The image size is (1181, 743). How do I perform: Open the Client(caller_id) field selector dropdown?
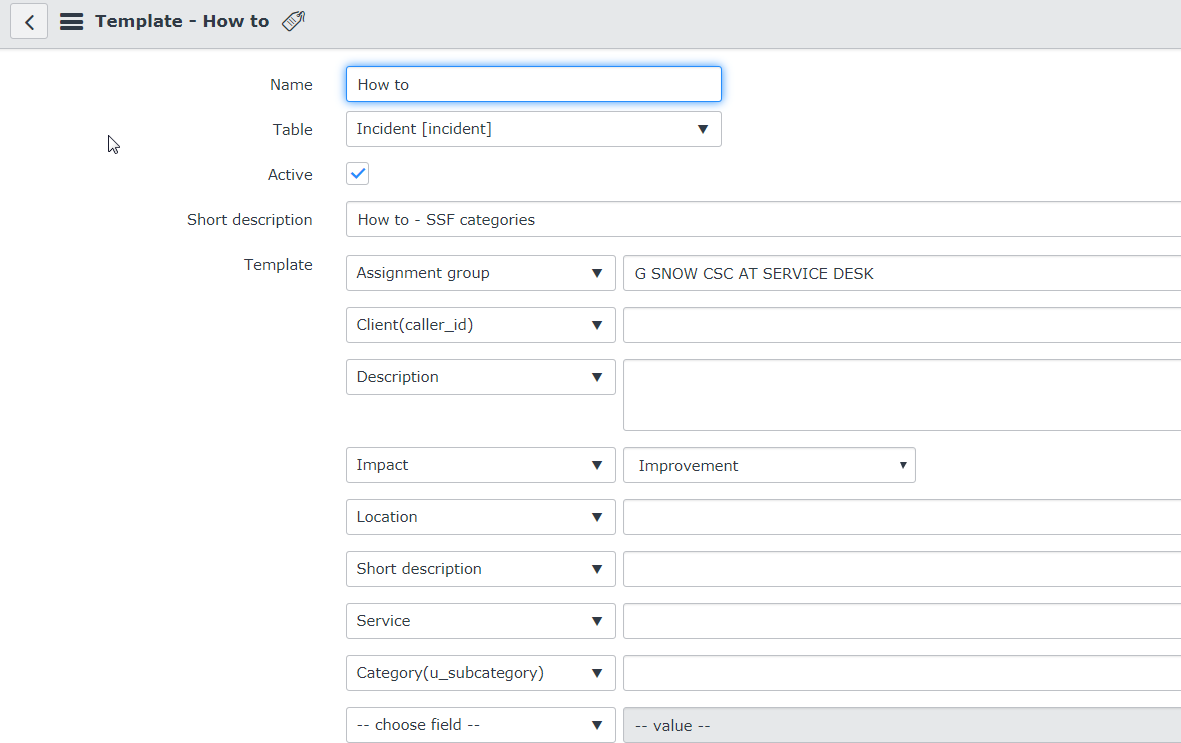480,324
